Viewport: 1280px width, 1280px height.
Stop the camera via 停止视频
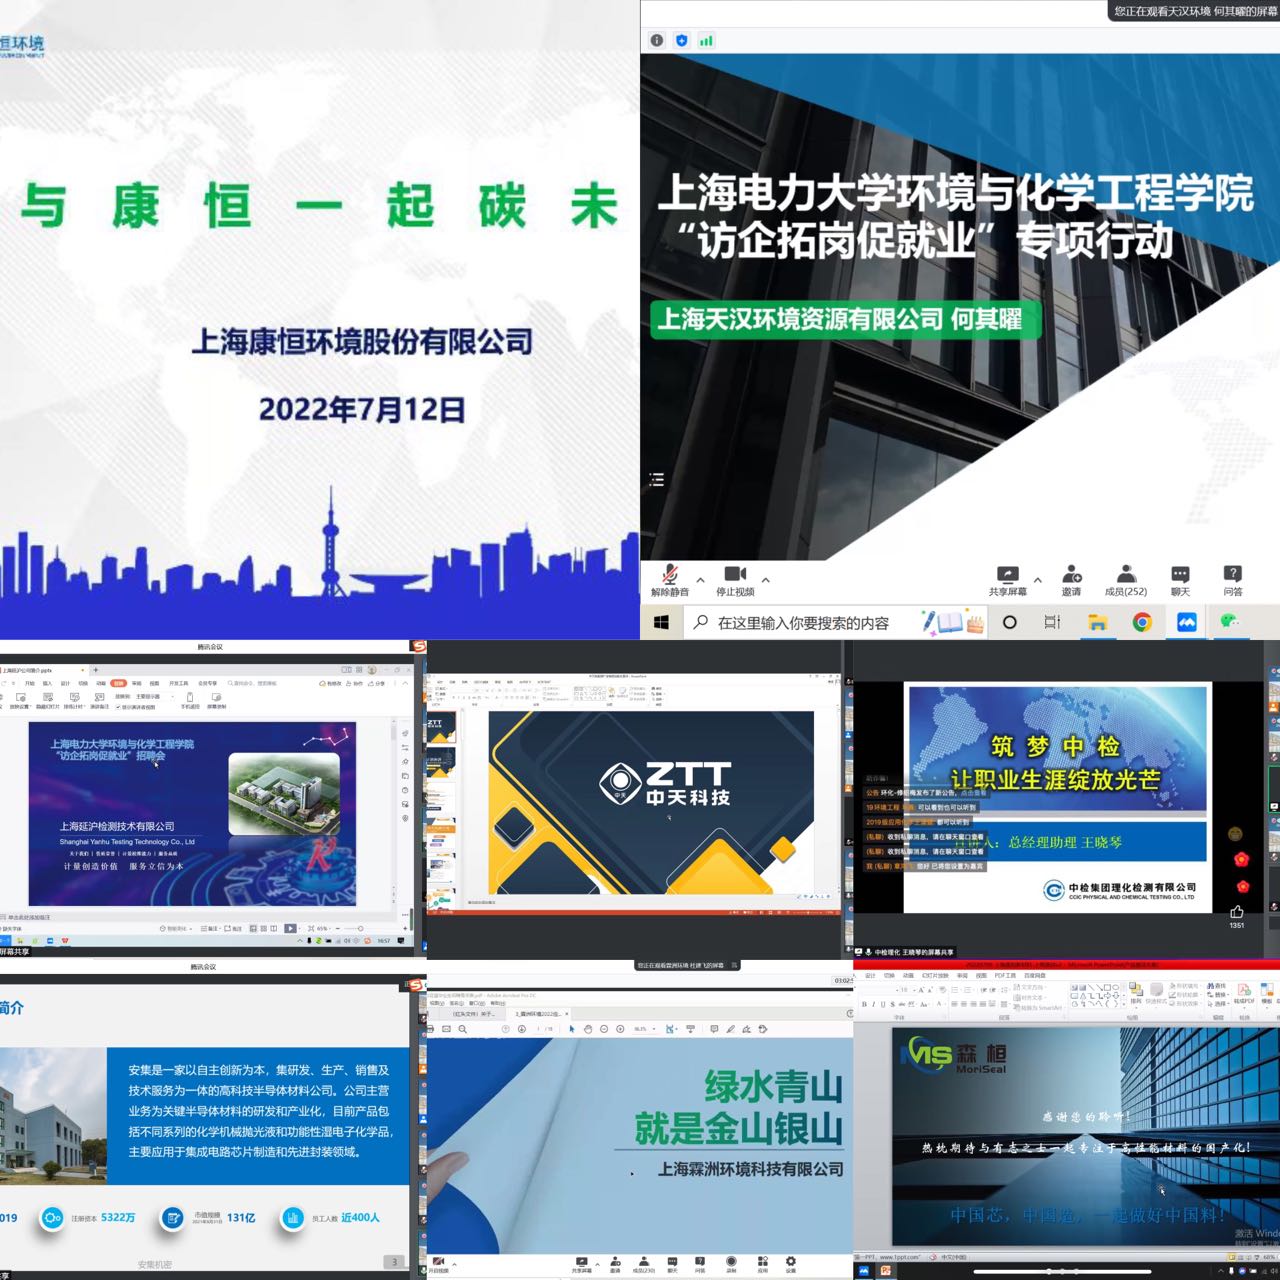(735, 579)
